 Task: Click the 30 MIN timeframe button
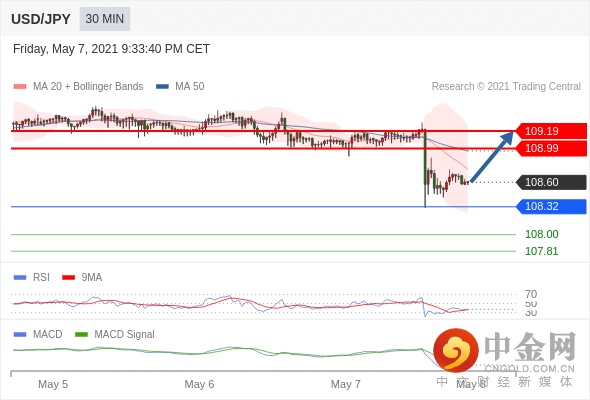pos(105,19)
